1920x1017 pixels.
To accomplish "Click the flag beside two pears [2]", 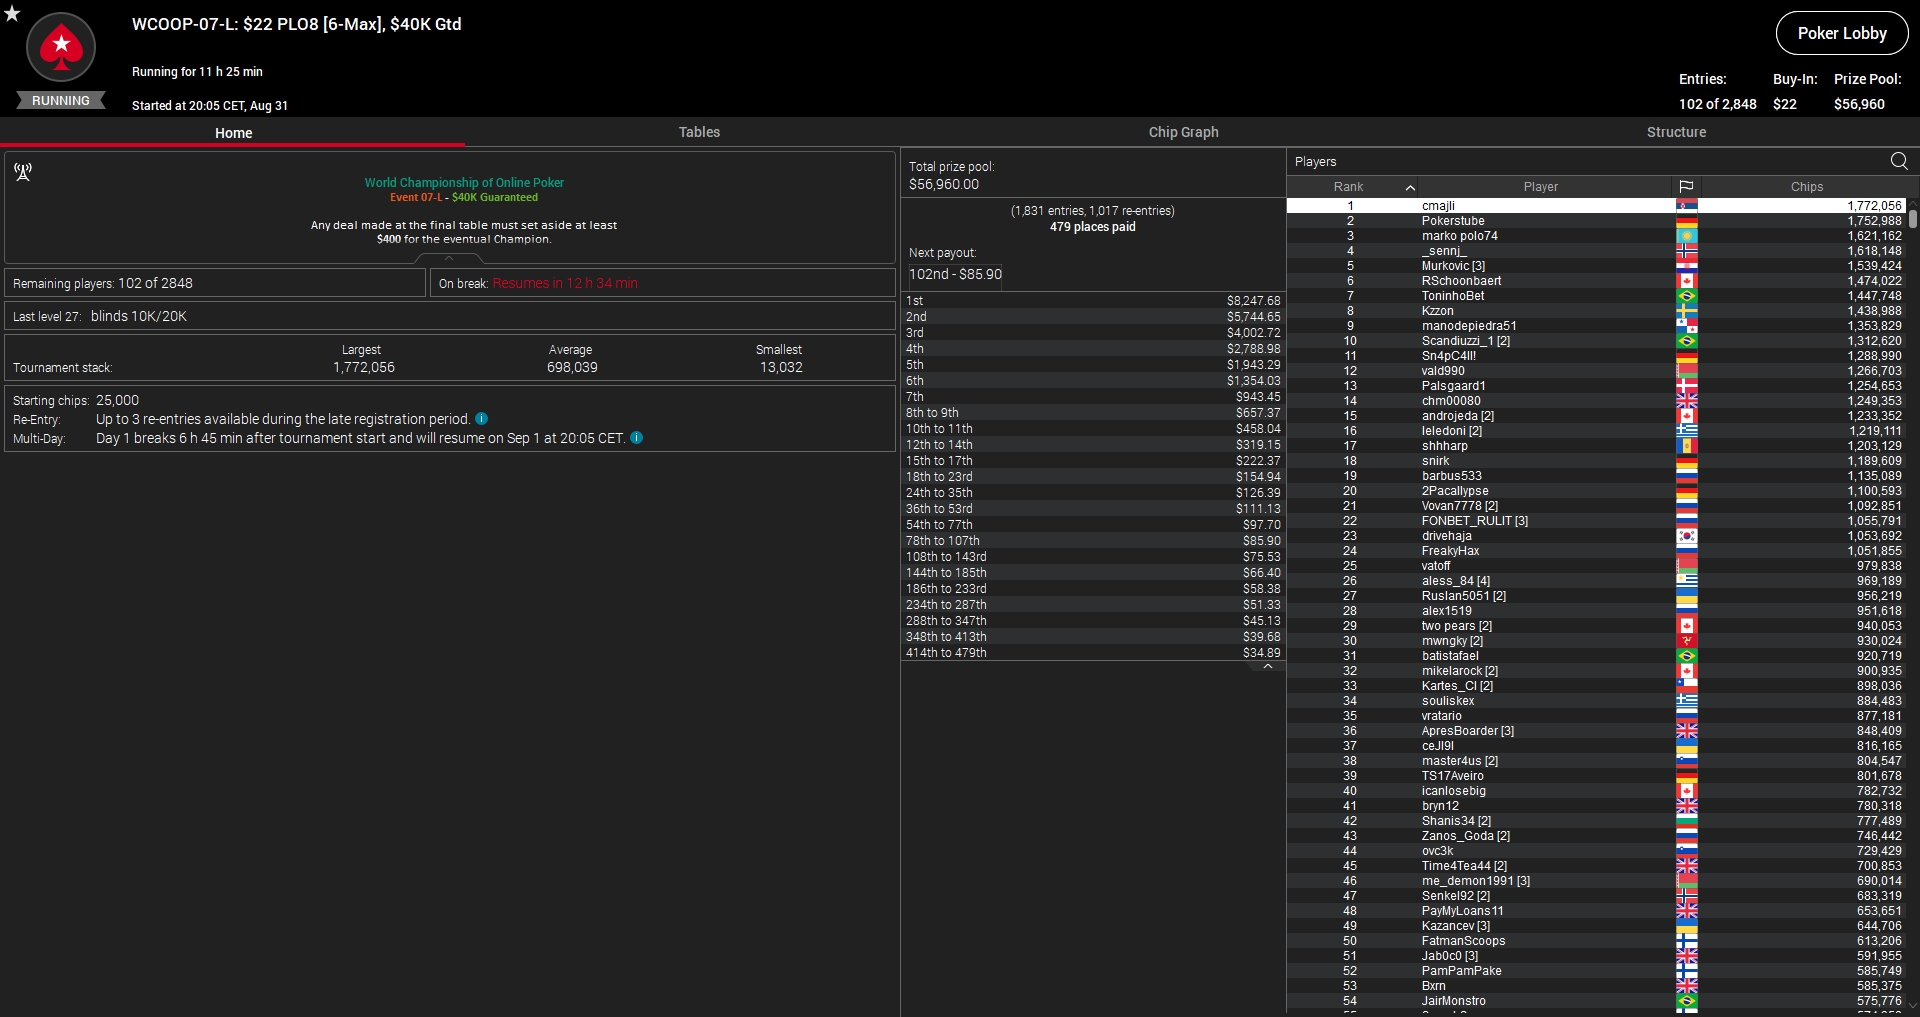I will [x=1686, y=626].
